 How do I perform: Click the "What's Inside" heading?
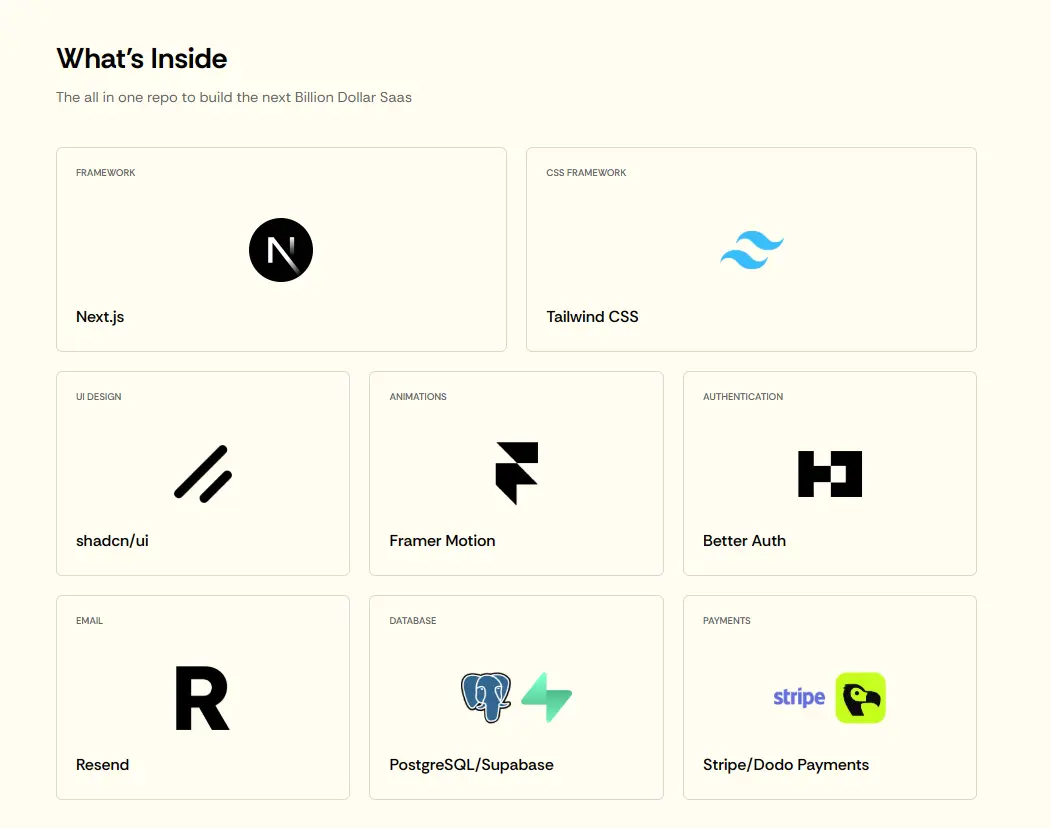pyautogui.click(x=141, y=58)
